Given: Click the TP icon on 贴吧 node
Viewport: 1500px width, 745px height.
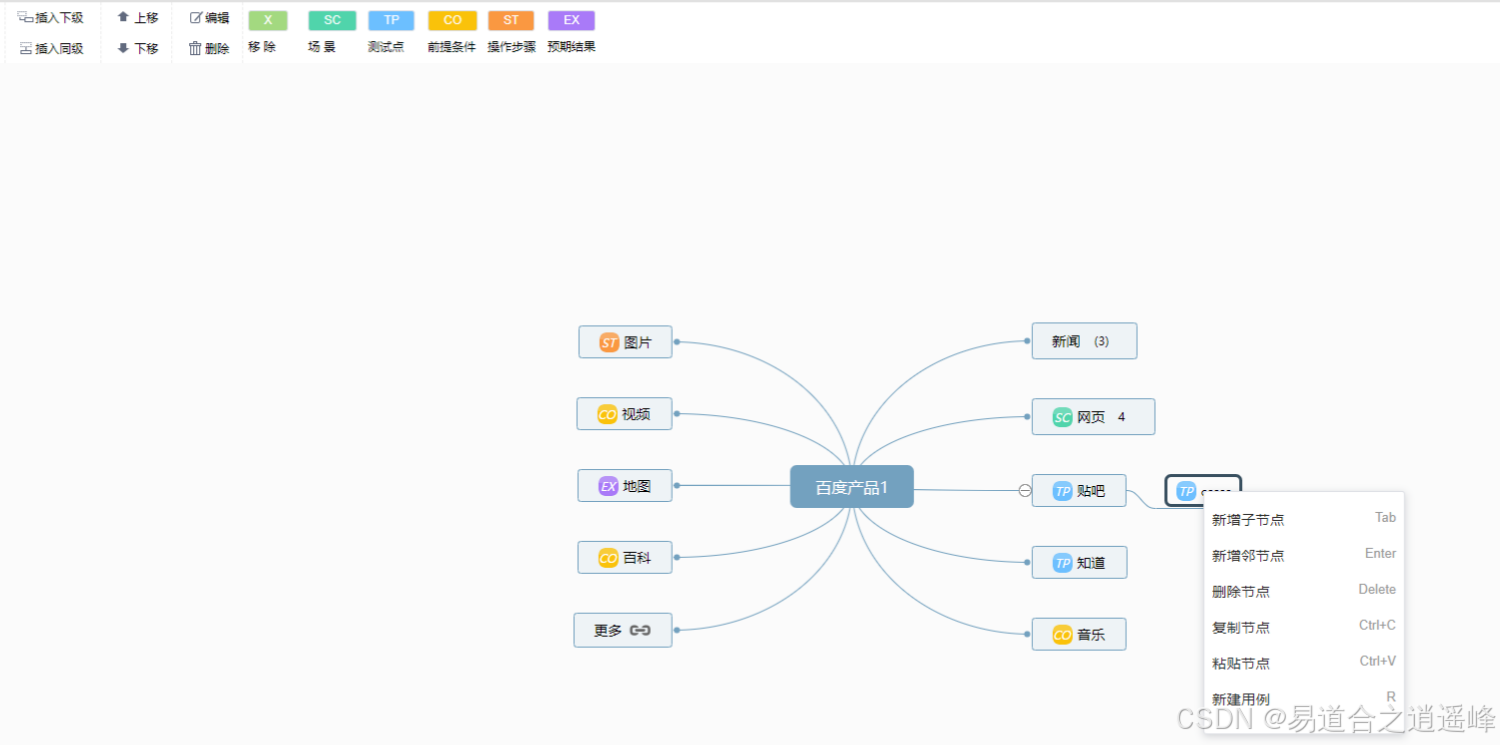Looking at the screenshot, I should click(x=1063, y=491).
